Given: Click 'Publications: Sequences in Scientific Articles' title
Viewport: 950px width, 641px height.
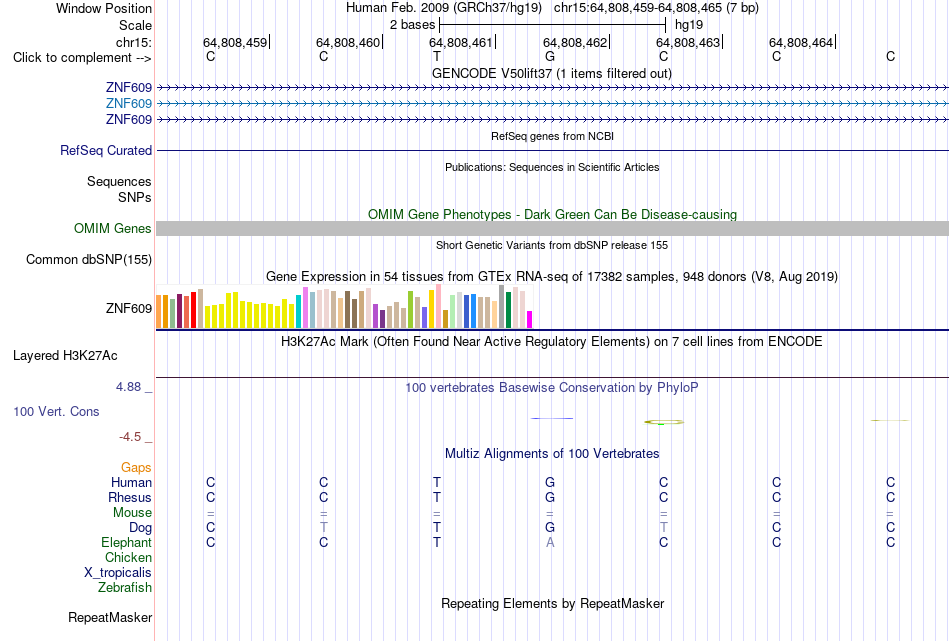Looking at the screenshot, I should point(552,167).
